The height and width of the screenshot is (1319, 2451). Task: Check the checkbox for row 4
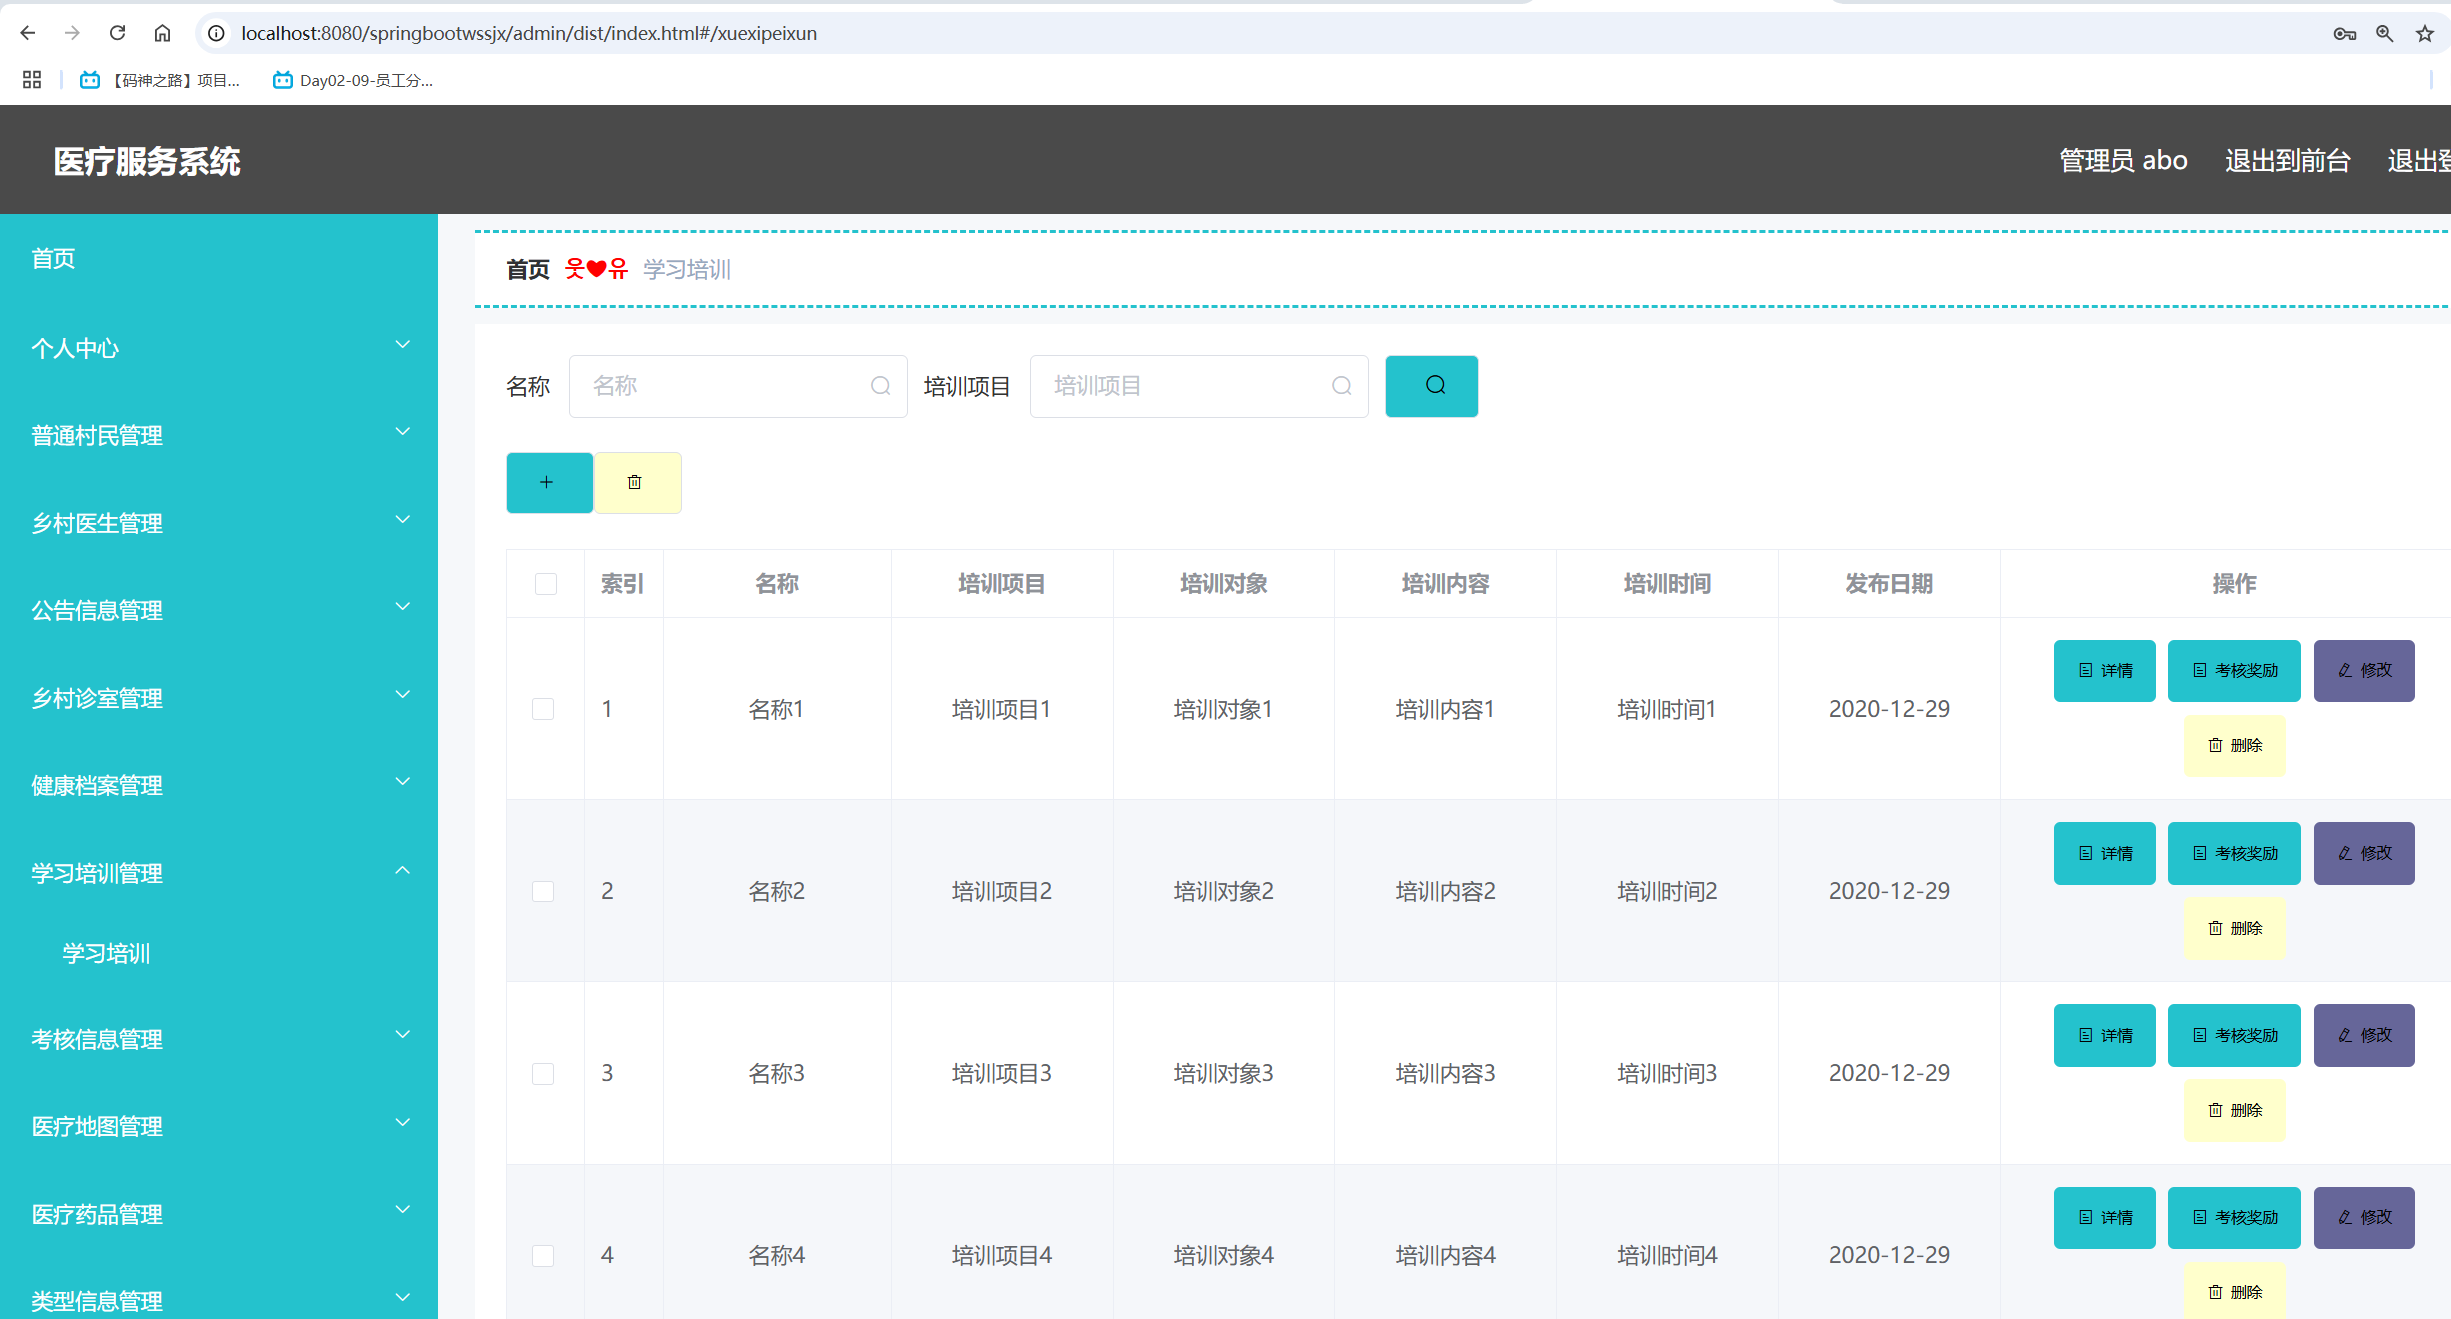(543, 1256)
